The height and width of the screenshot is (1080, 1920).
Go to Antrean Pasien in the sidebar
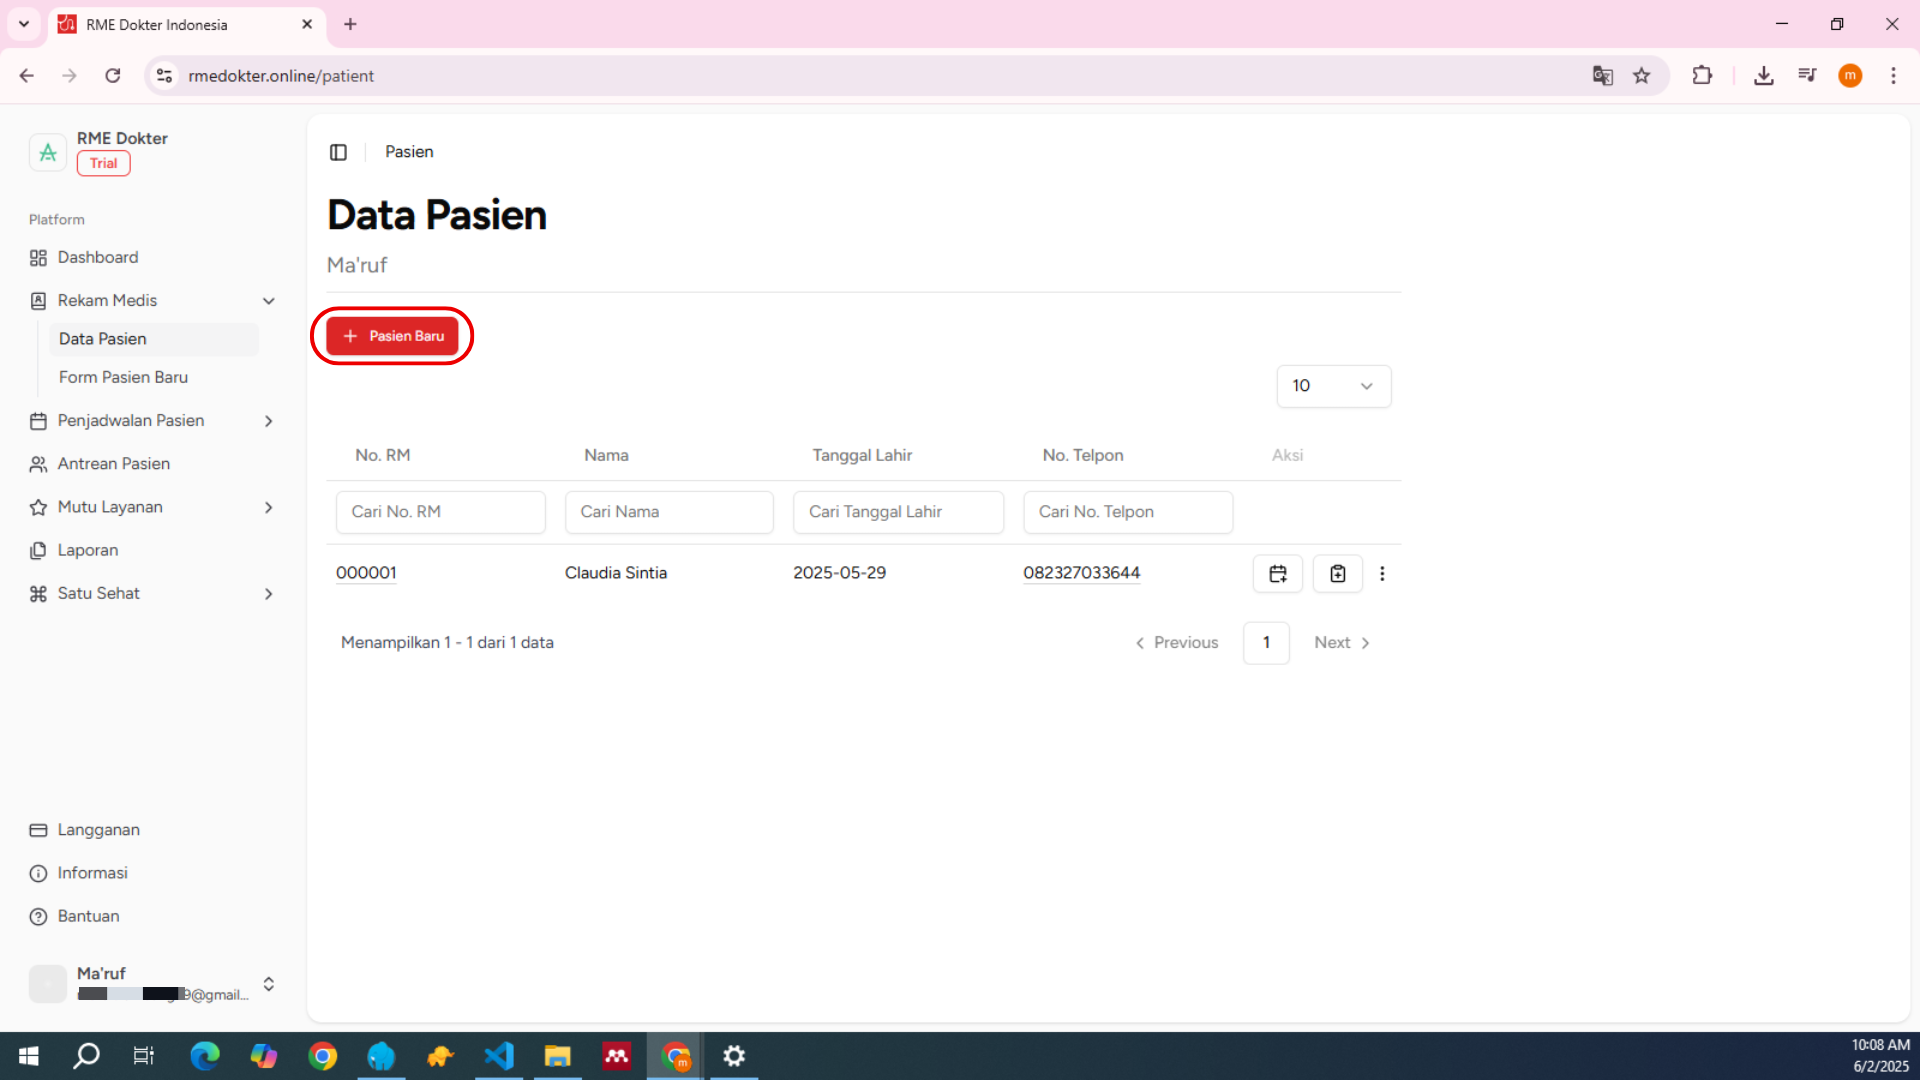click(x=113, y=464)
